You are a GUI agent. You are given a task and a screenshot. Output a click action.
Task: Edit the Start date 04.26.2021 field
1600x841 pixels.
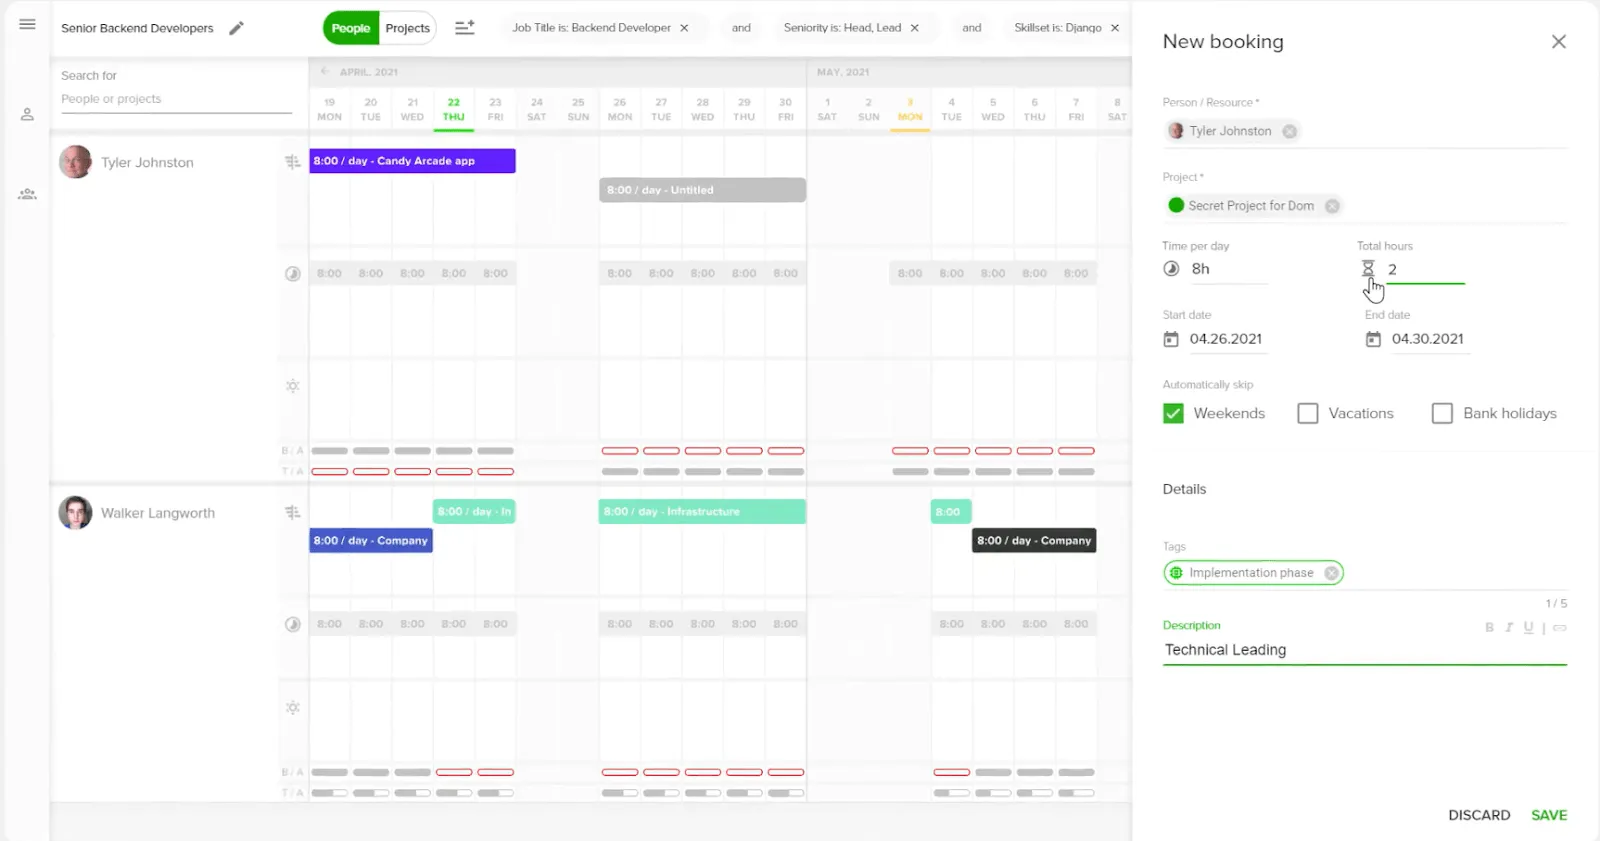1227,339
